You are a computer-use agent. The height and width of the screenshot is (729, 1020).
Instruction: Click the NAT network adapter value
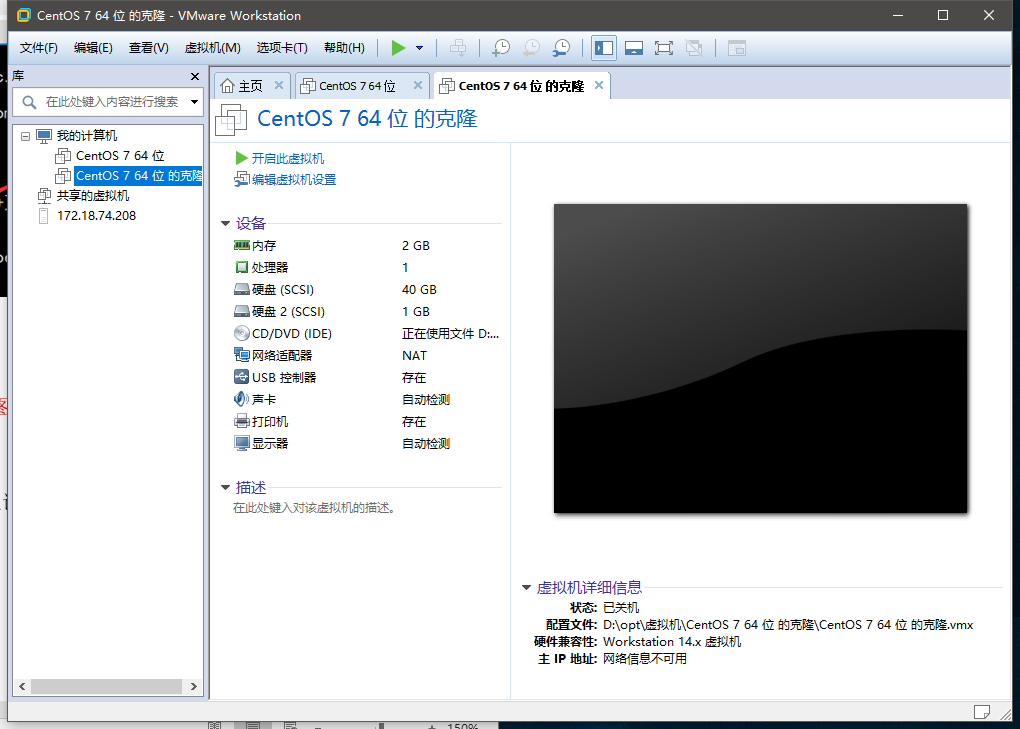click(414, 356)
